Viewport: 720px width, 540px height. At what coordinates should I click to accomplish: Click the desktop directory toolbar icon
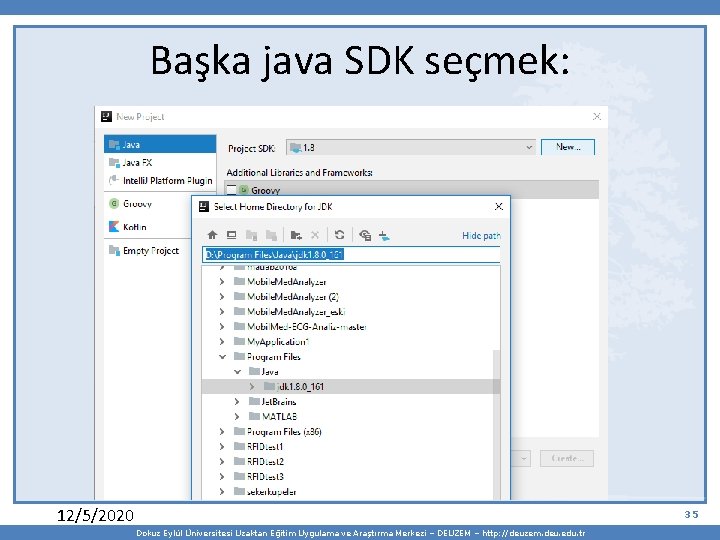click(x=231, y=235)
